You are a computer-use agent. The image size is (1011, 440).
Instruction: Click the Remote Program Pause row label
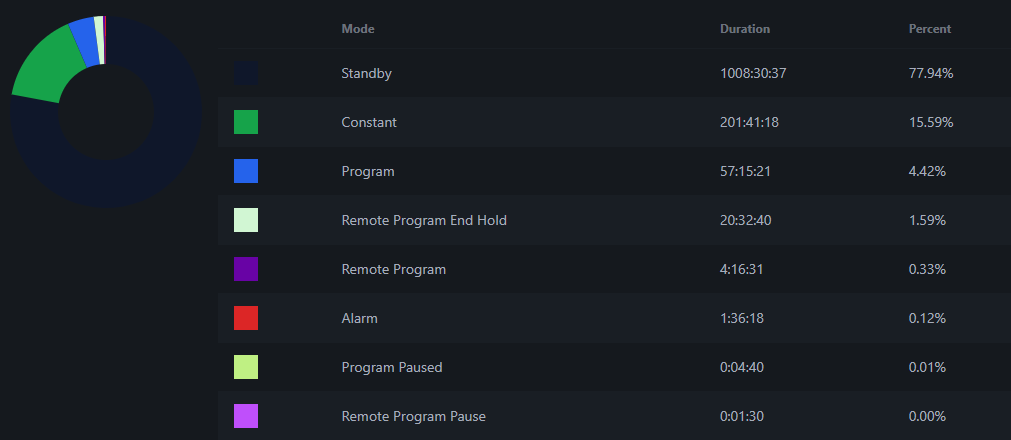[413, 417]
